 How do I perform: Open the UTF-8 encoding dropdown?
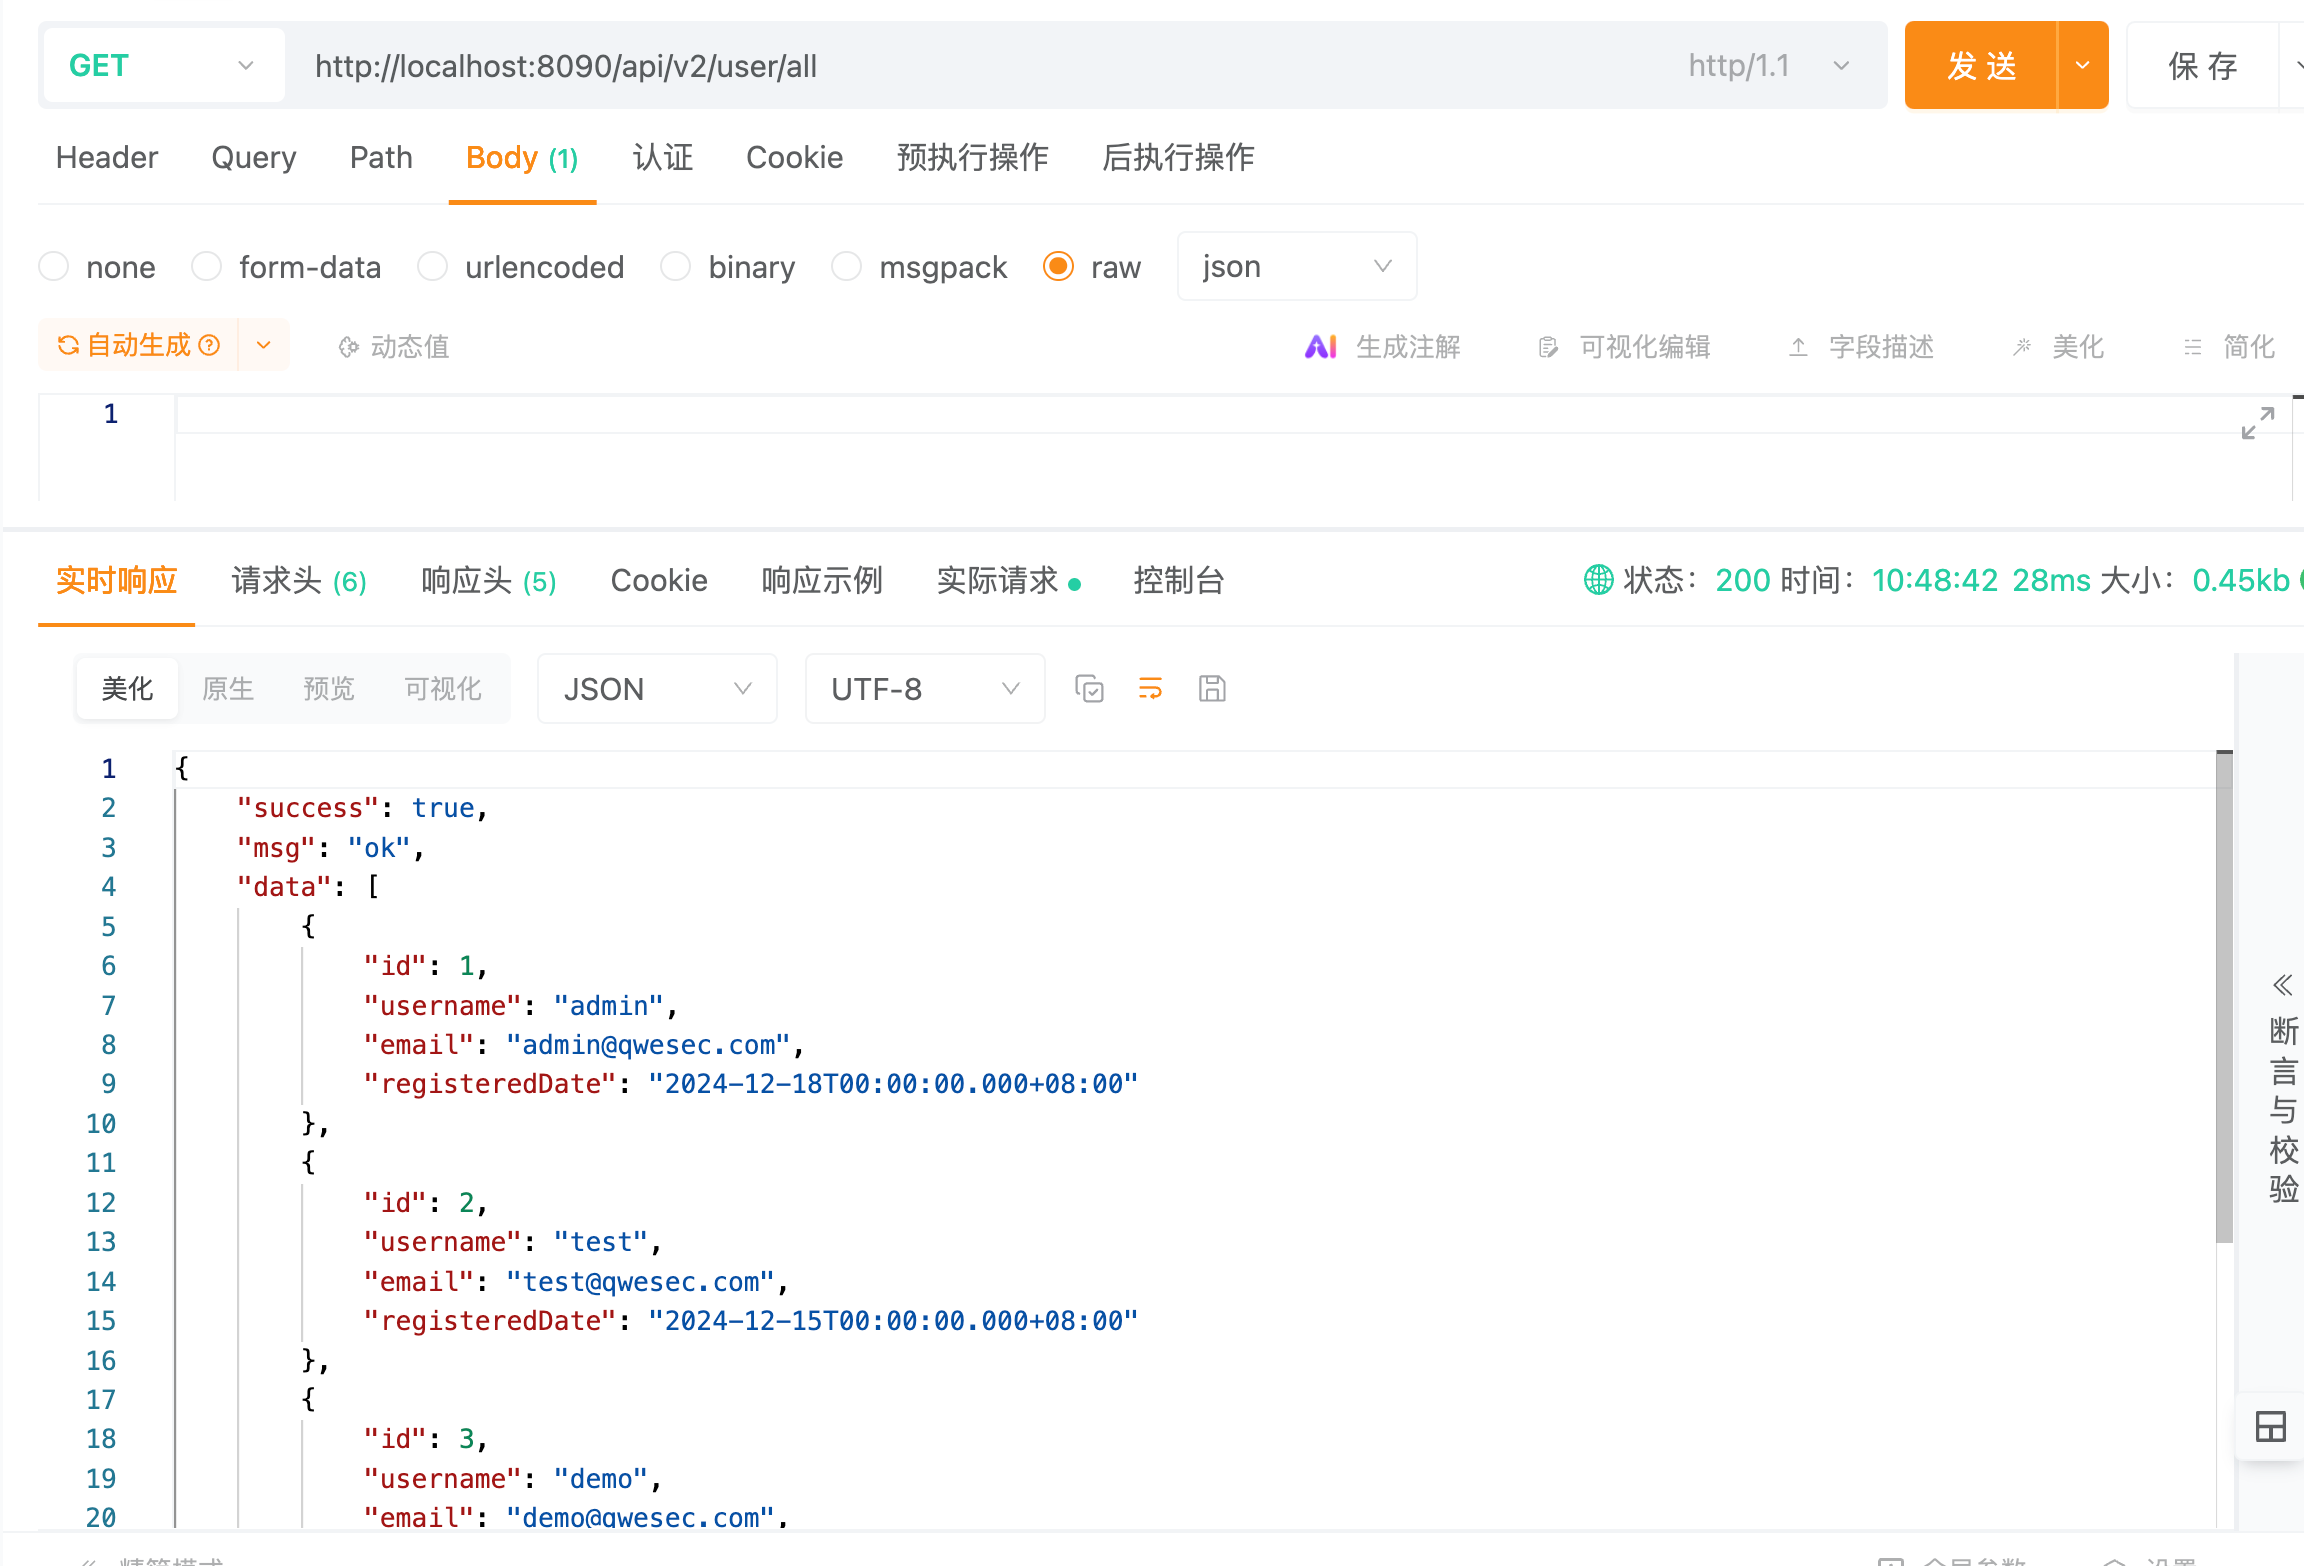tap(925, 689)
